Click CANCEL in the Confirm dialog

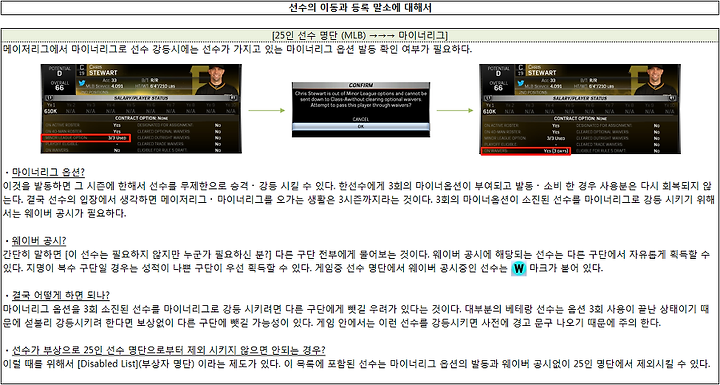[x=361, y=119]
